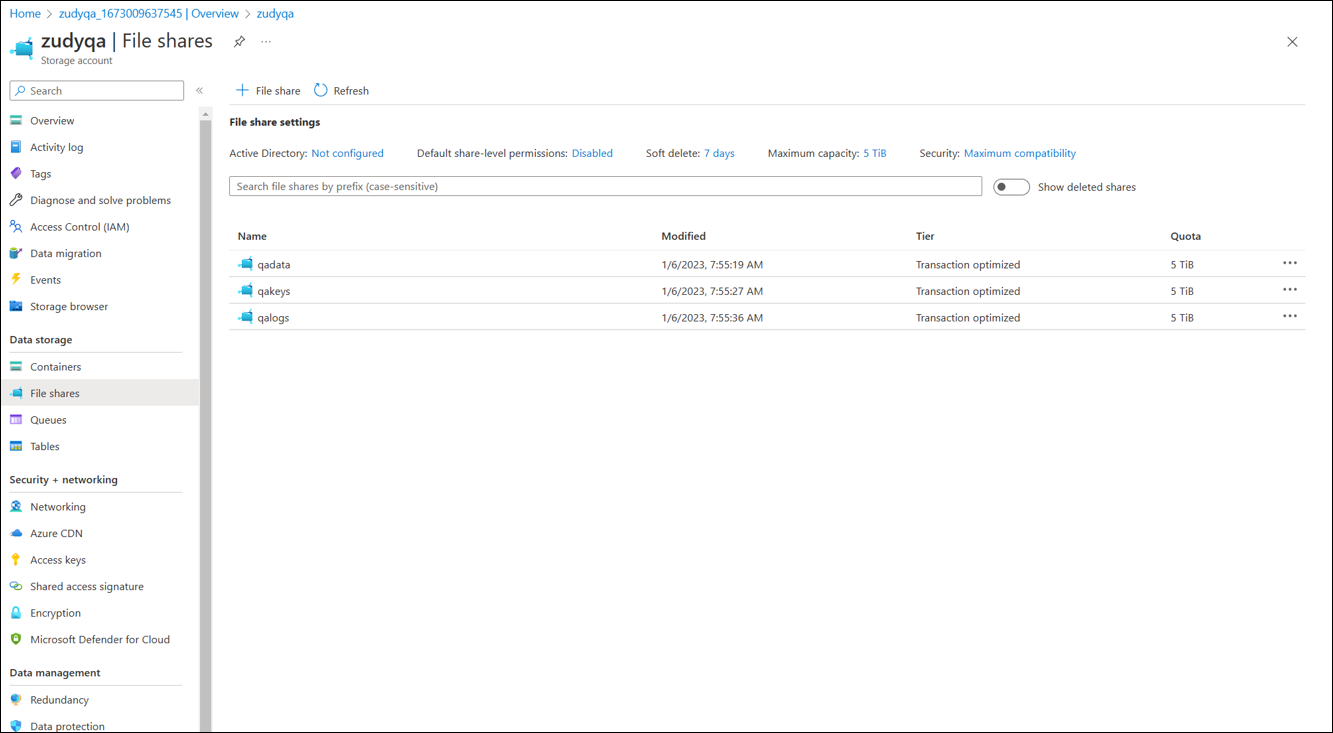Click the Tables icon

pos(16,447)
